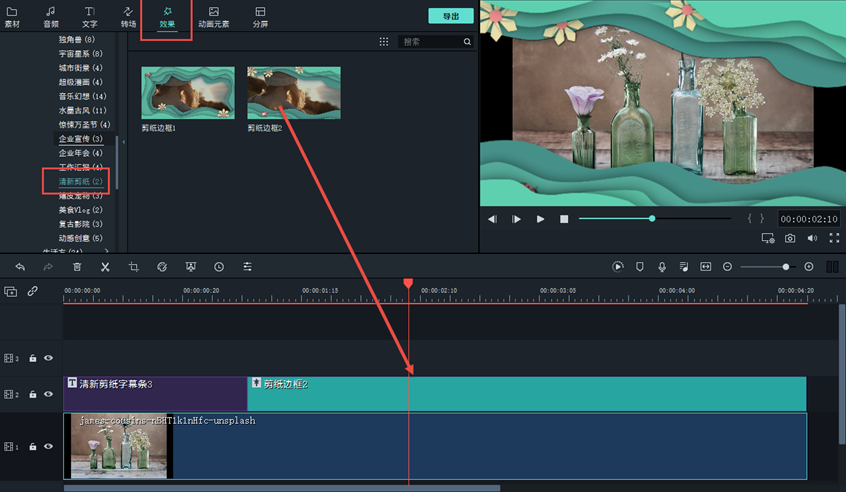Click the 导出 export button
The width and height of the screenshot is (846, 492).
(x=450, y=16)
